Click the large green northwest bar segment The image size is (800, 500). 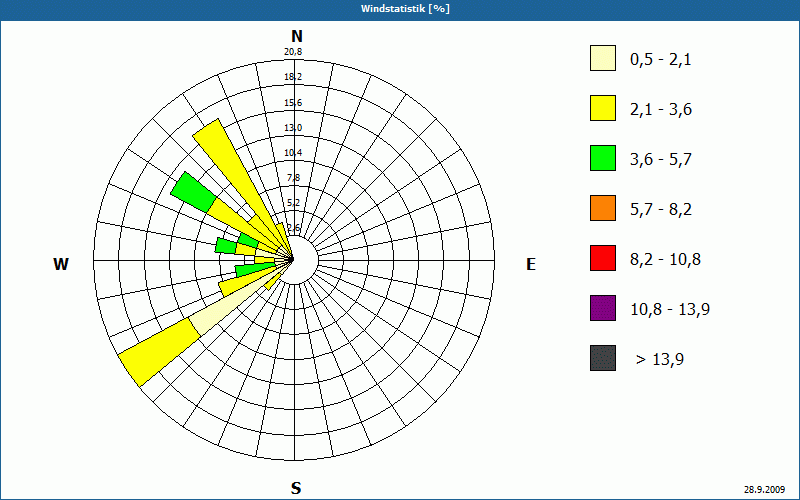click(x=193, y=192)
